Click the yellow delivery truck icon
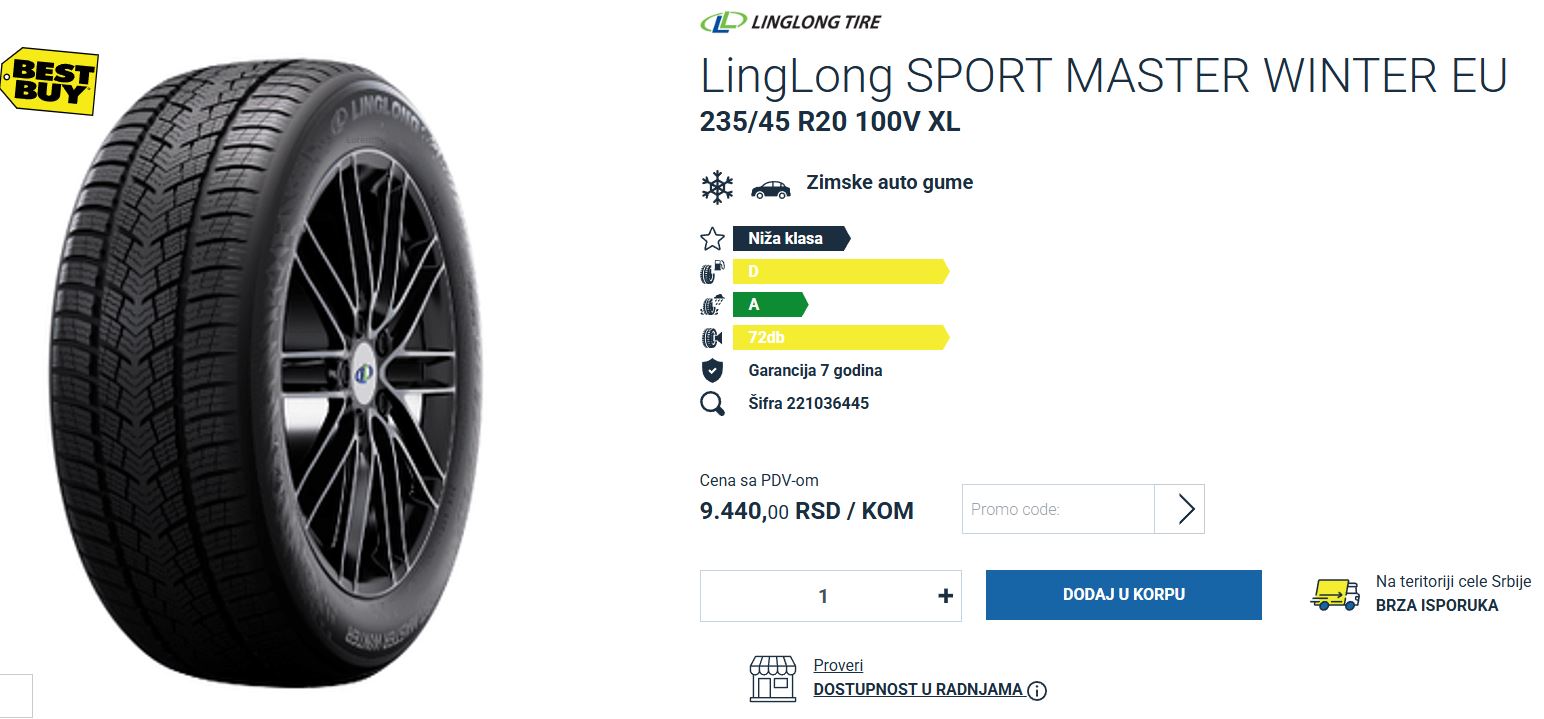The height and width of the screenshot is (719, 1544). (x=1335, y=595)
